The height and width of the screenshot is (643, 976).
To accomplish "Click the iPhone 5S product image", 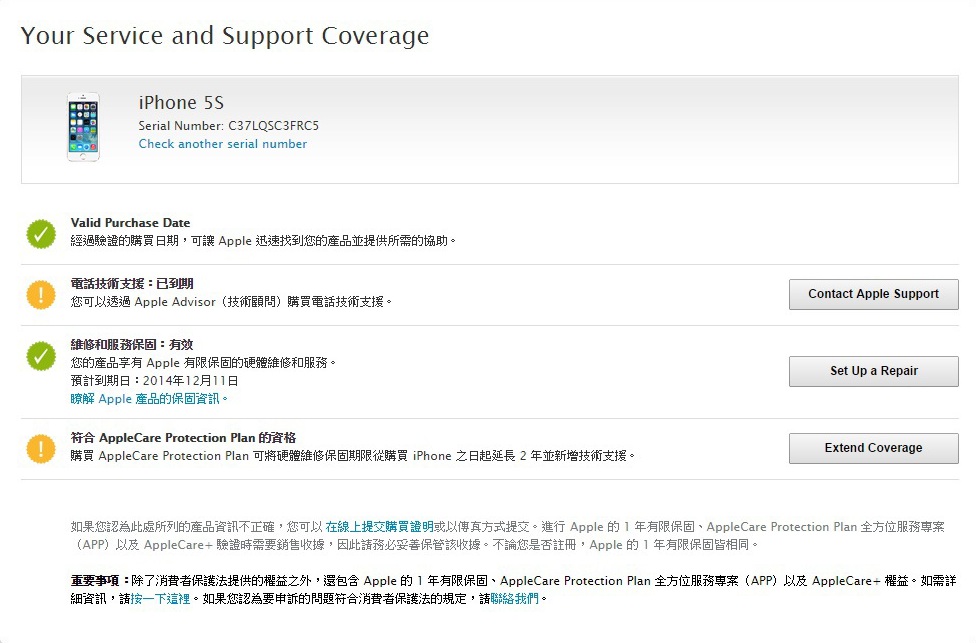I will coord(83,127).
